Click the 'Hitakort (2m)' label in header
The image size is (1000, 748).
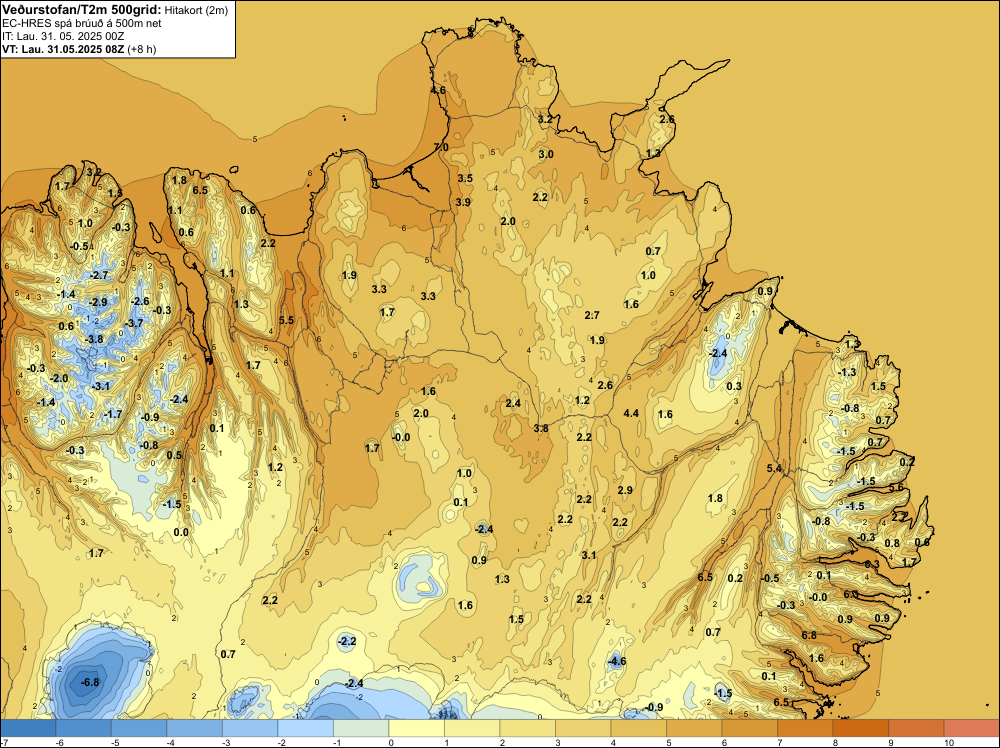click(x=196, y=10)
